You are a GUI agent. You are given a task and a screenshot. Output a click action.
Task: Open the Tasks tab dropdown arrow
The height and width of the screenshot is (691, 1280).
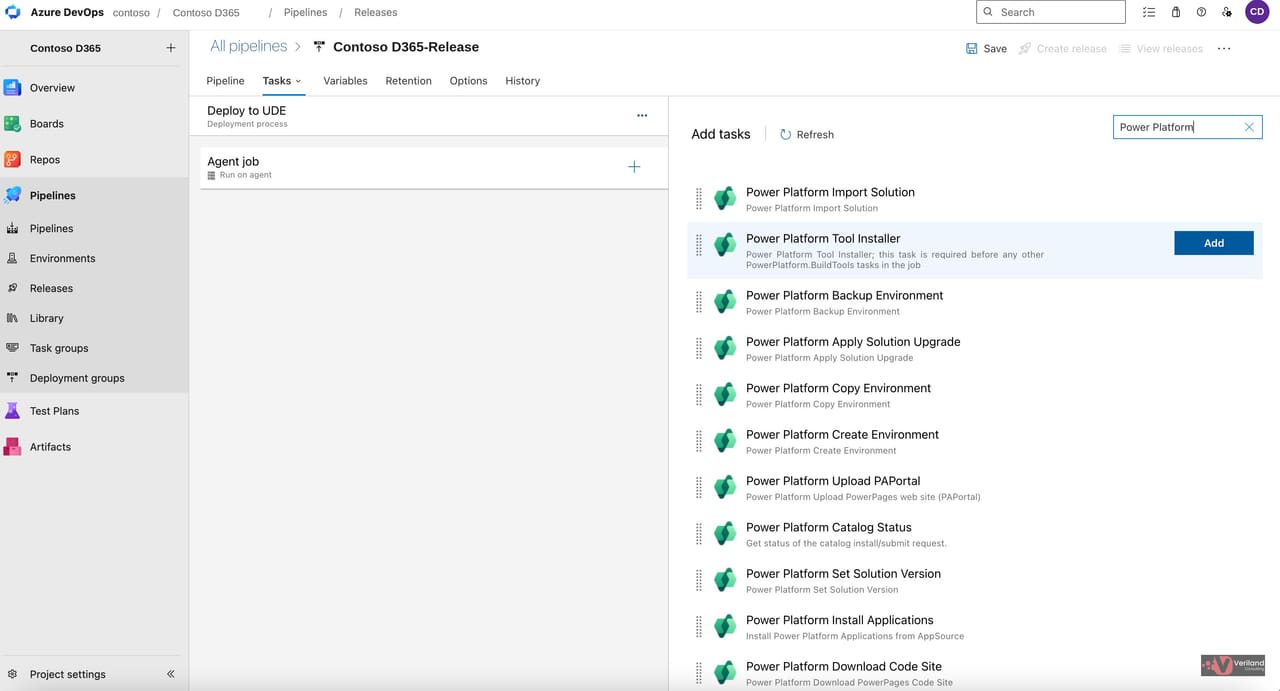298,81
